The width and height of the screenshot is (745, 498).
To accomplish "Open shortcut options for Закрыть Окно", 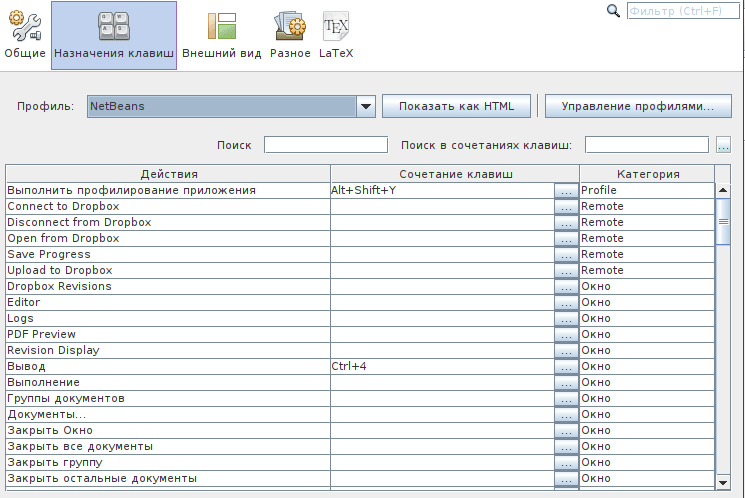I will 566,431.
